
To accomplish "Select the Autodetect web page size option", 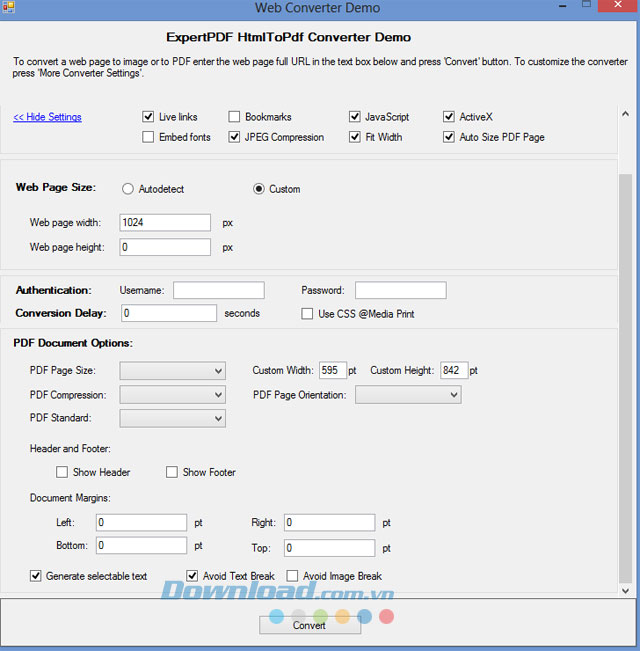I will click(x=128, y=189).
